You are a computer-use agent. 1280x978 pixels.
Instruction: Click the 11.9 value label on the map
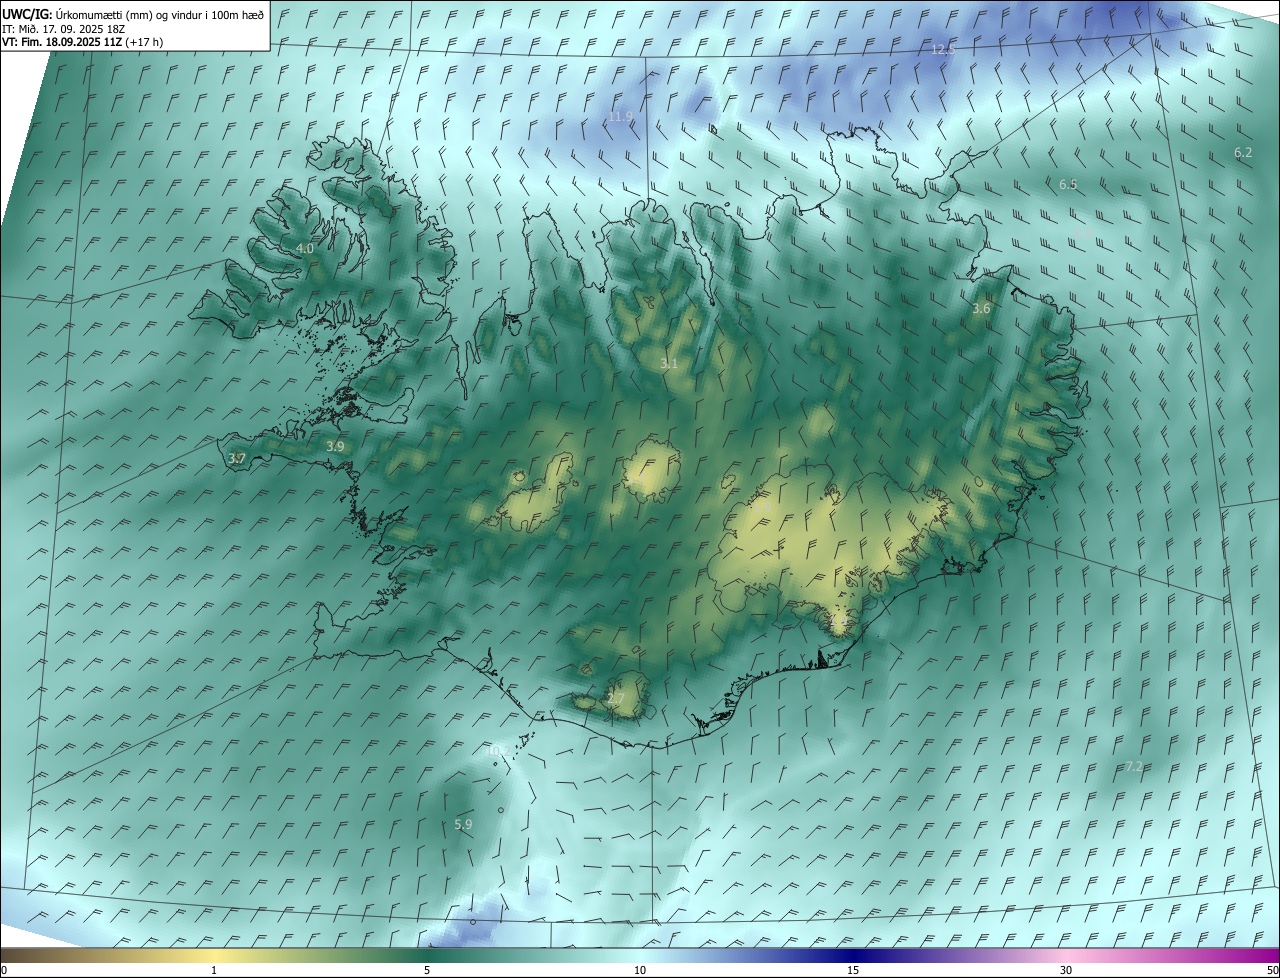[620, 117]
